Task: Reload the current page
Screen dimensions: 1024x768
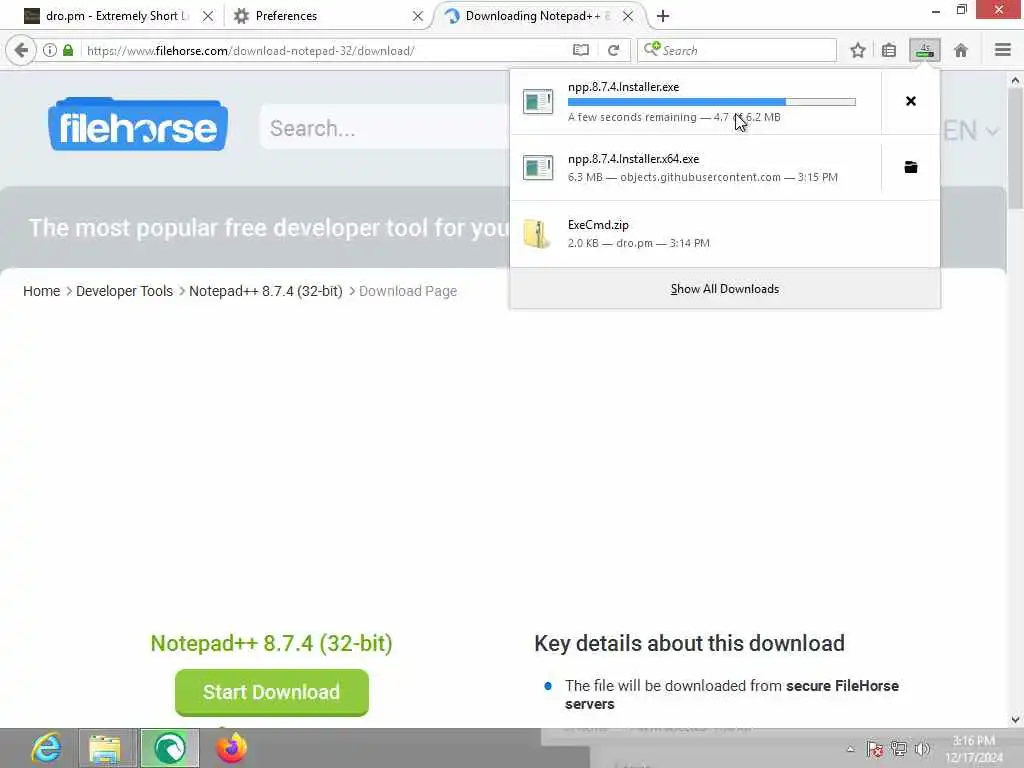Action: [613, 50]
